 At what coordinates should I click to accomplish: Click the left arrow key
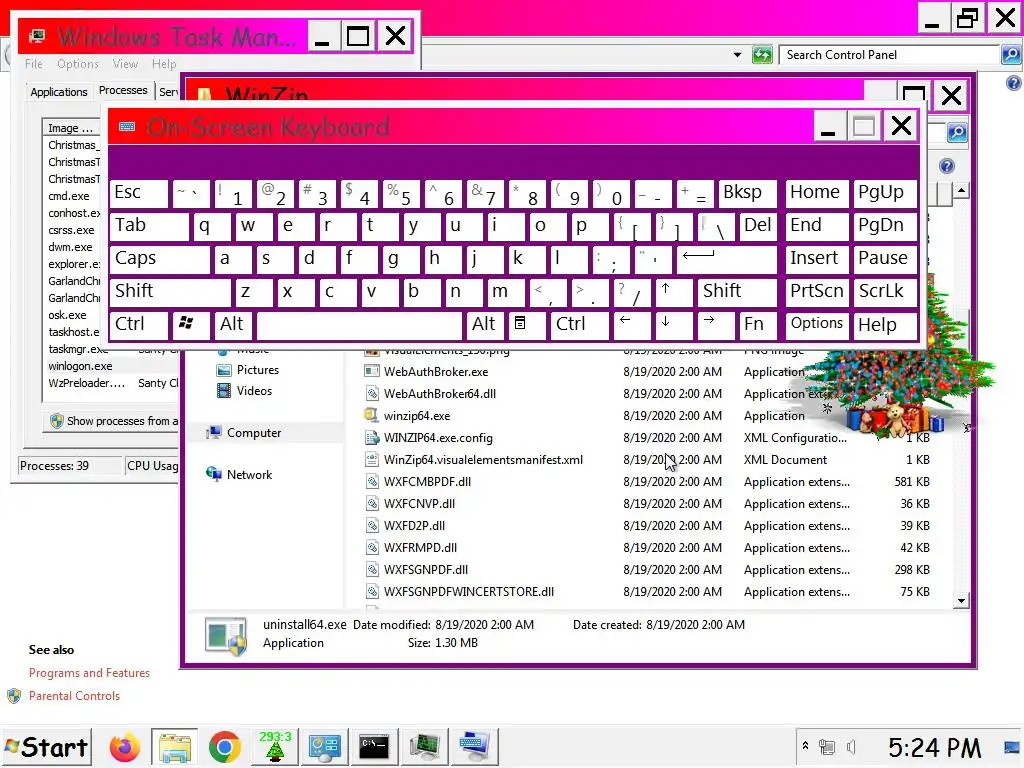[632, 325]
